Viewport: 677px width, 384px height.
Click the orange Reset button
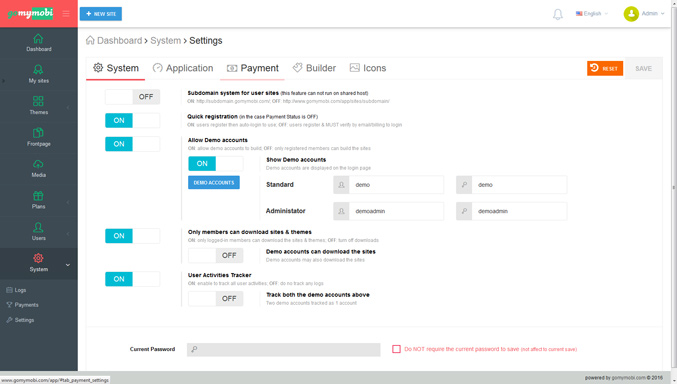pos(605,68)
